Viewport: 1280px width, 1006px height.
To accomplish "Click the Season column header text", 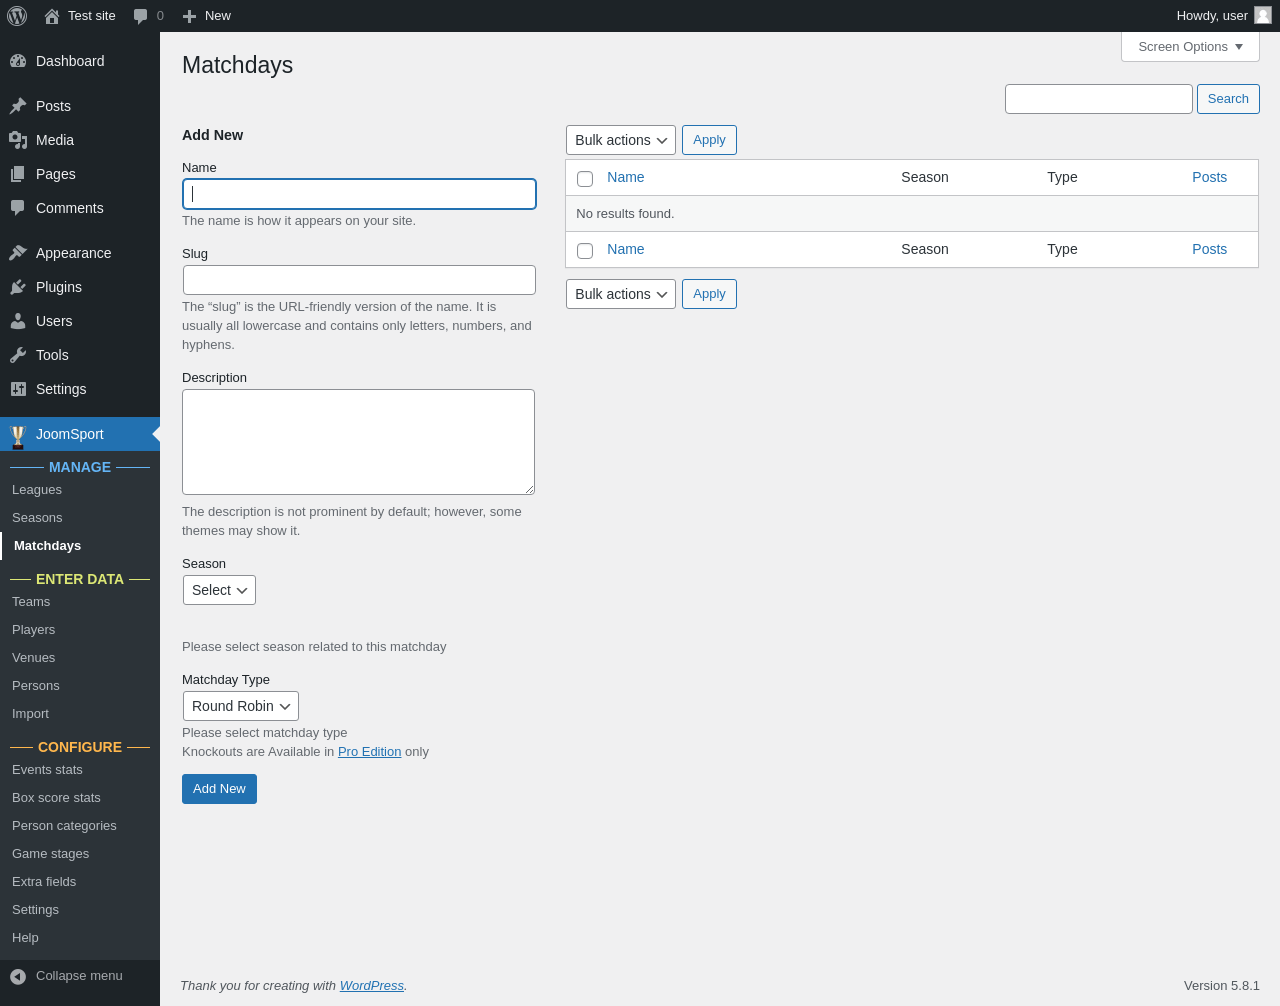I will pyautogui.click(x=924, y=177).
